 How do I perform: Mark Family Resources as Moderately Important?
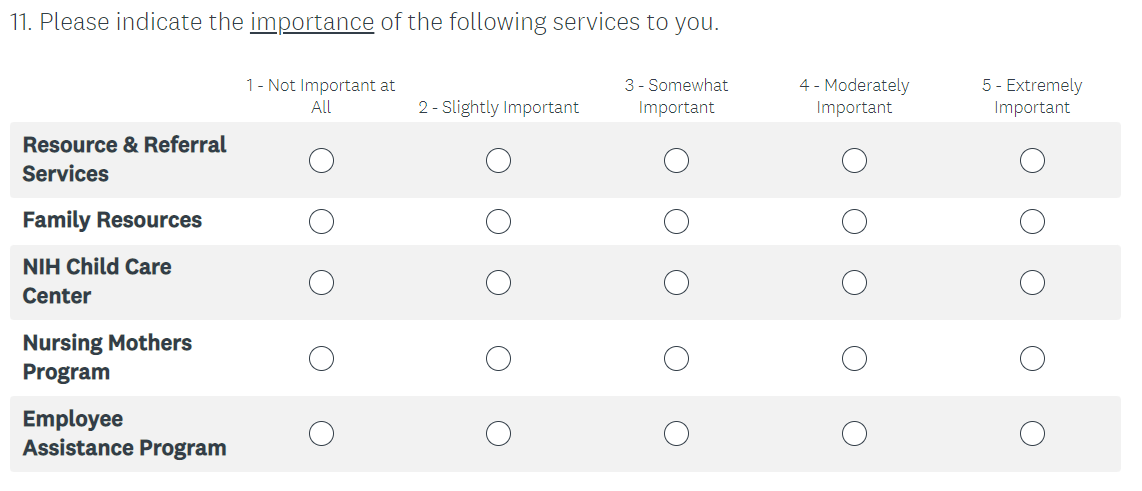click(x=854, y=221)
